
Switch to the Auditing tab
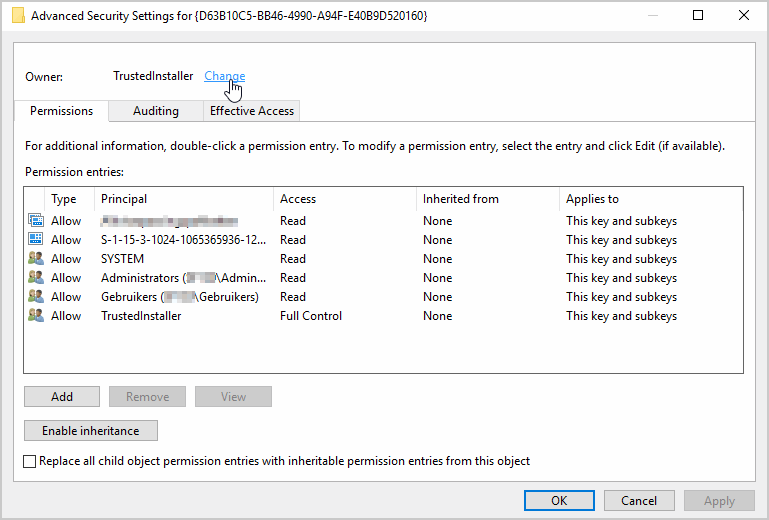tap(155, 111)
